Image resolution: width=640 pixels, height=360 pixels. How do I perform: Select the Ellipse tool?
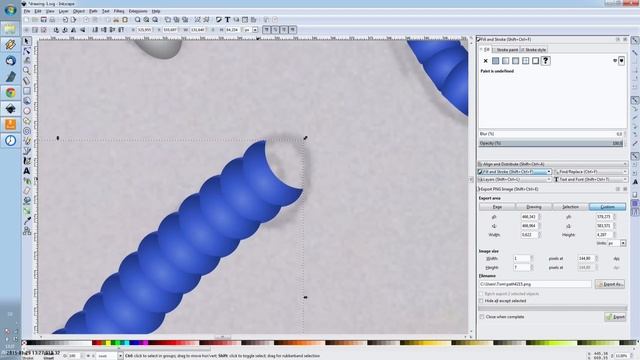pyautogui.click(x=27, y=111)
